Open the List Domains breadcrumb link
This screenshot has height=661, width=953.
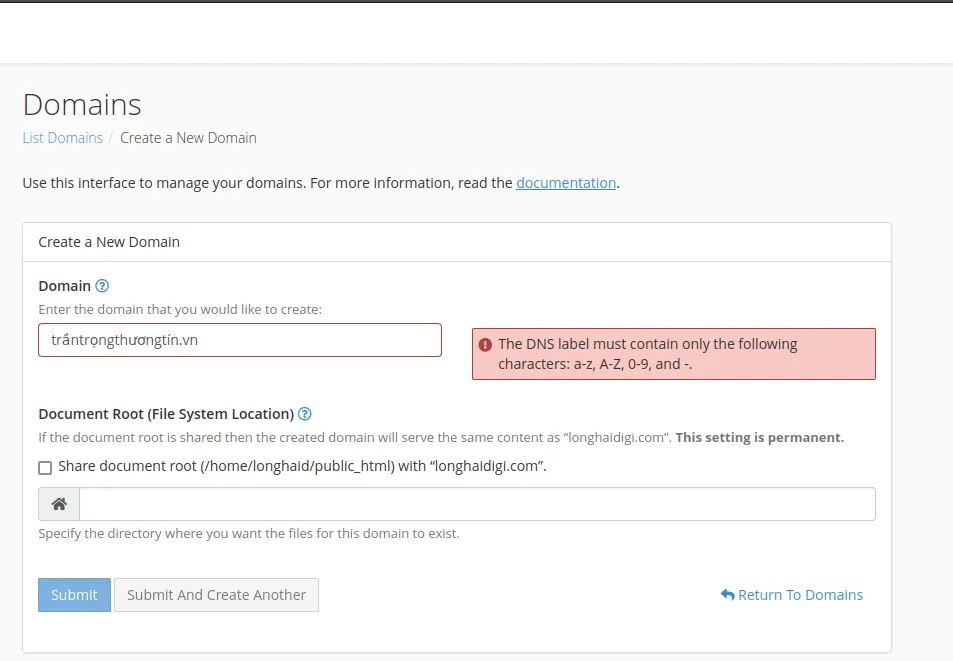tap(62, 138)
